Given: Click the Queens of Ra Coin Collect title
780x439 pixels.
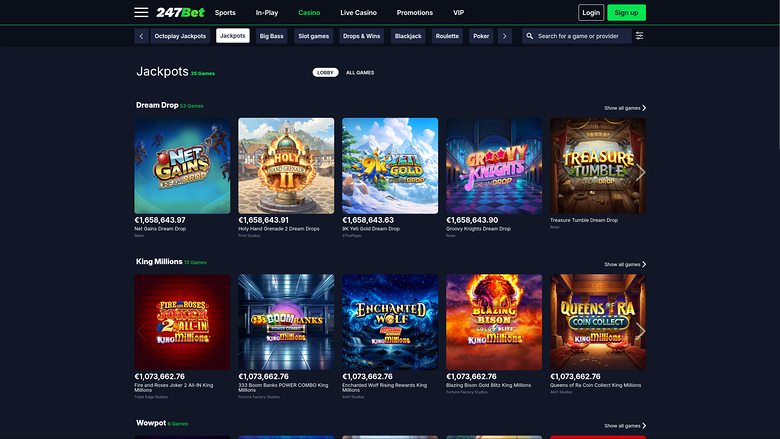Looking at the screenshot, I should [595, 385].
